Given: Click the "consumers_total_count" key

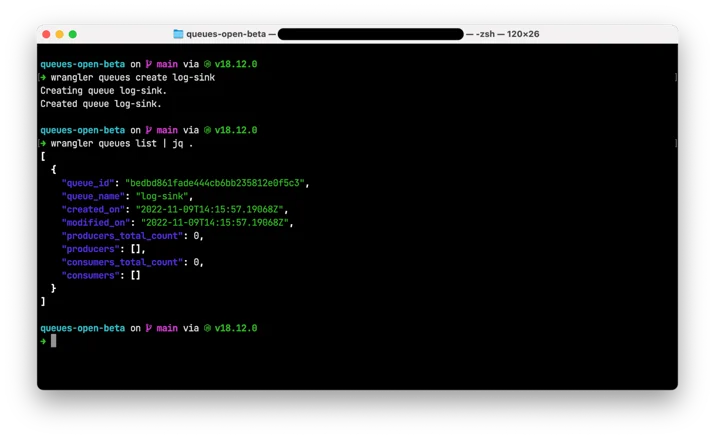Looking at the screenshot, I should pyautogui.click(x=122, y=263).
